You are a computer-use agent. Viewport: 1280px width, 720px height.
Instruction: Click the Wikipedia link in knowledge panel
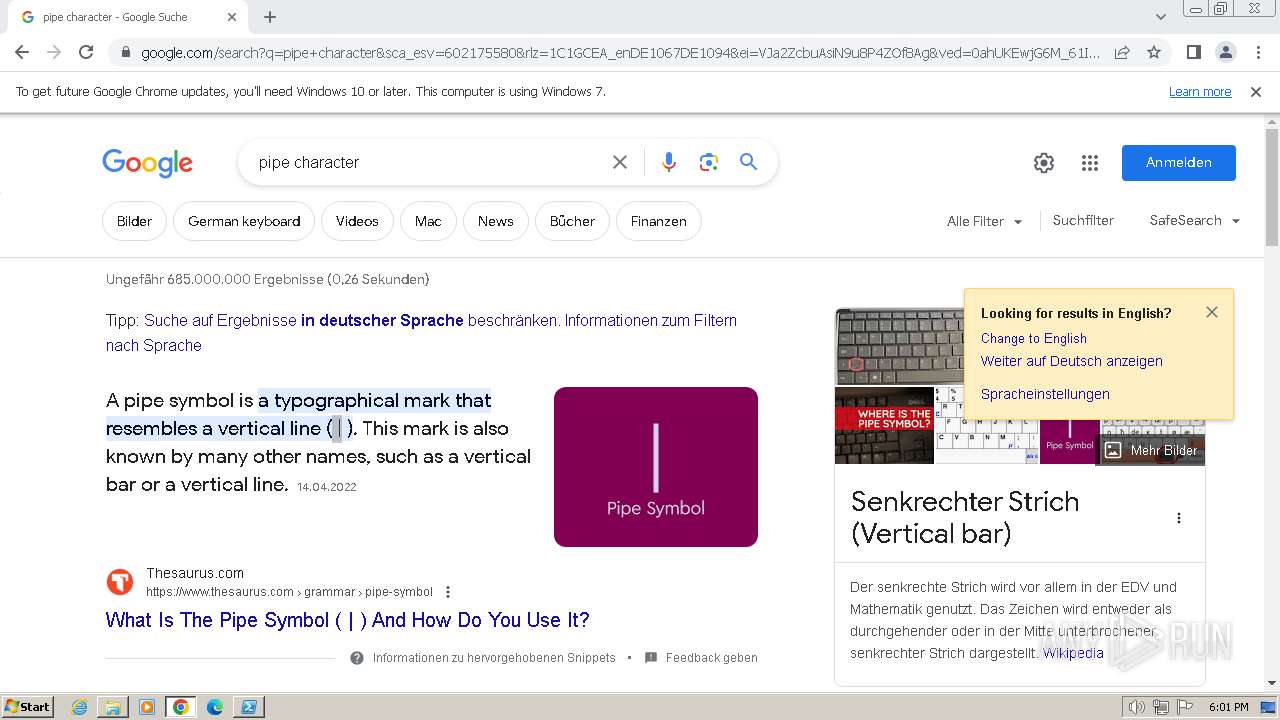[1073, 653]
